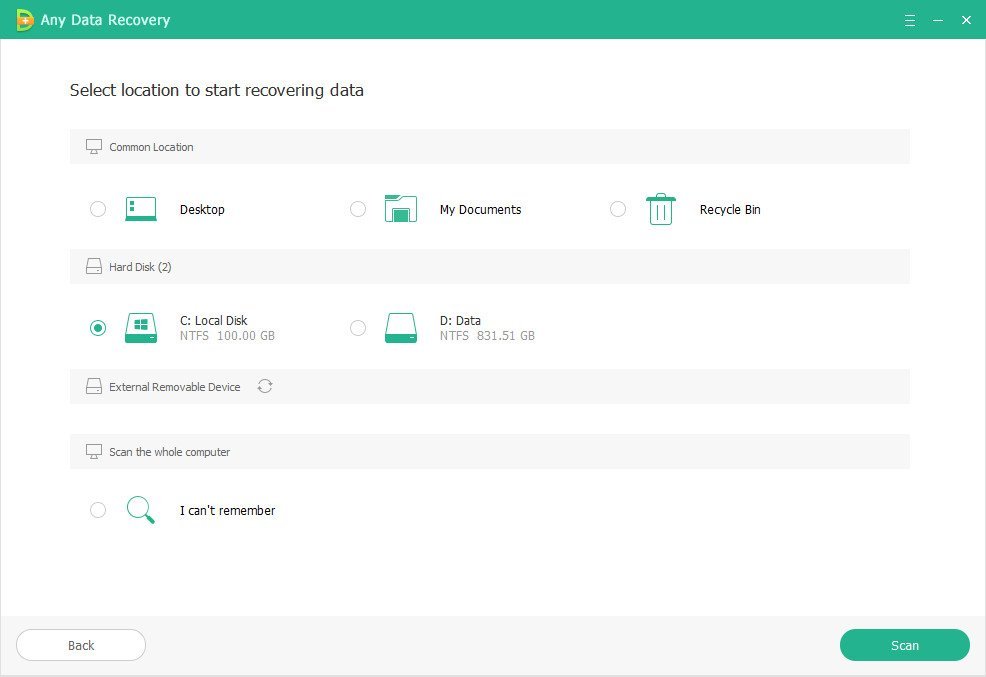Click the "Scan the whole computer" header text
The width and height of the screenshot is (986, 677).
tap(170, 452)
